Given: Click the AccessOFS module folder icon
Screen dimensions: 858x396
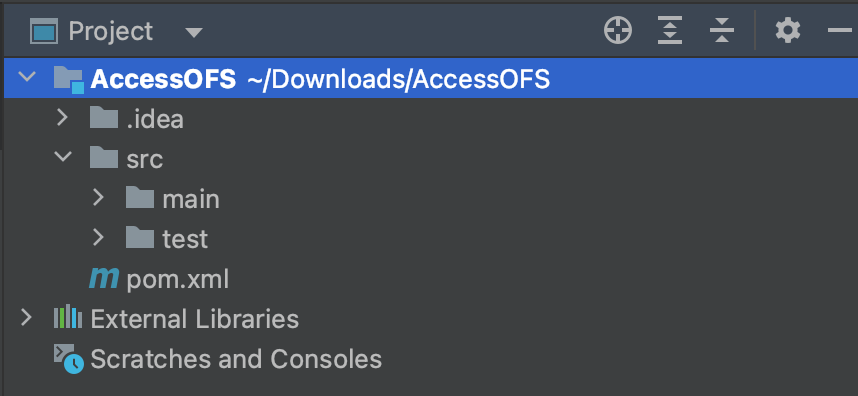Looking at the screenshot, I should click(68, 80).
